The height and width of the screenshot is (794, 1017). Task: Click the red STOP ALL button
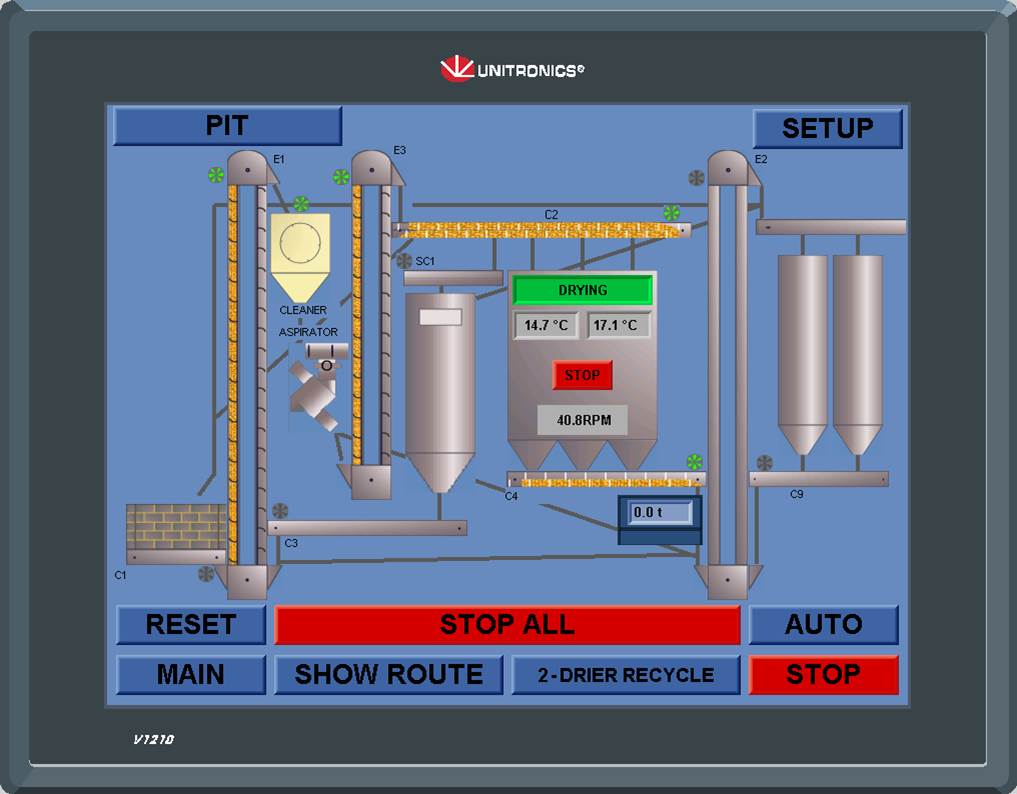coord(507,625)
